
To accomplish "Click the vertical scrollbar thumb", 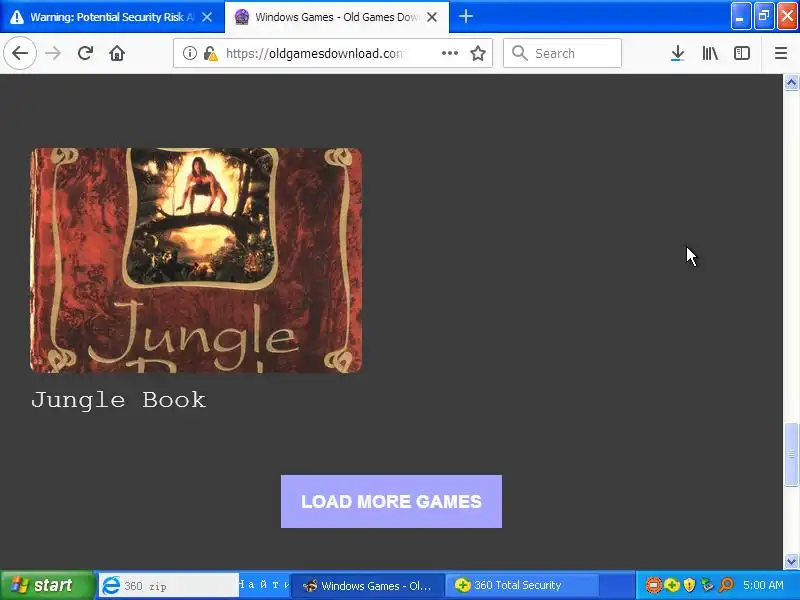I will [x=791, y=454].
